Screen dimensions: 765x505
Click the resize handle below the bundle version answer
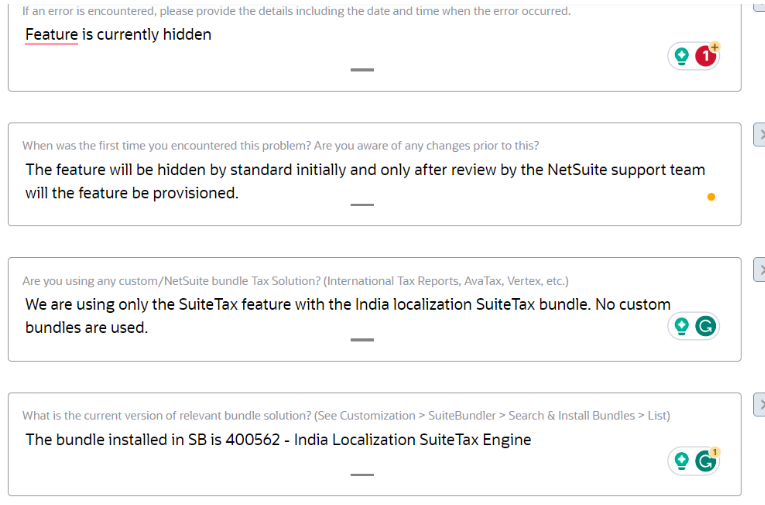pyautogui.click(x=362, y=474)
